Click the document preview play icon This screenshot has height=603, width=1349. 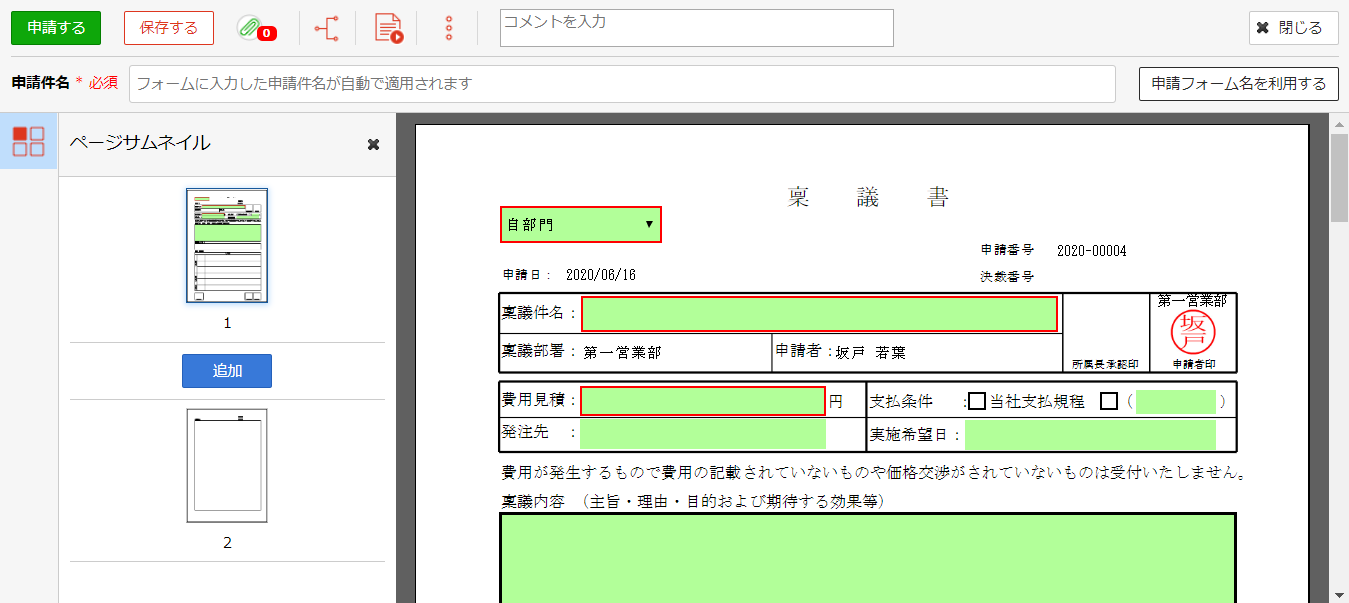click(x=388, y=28)
